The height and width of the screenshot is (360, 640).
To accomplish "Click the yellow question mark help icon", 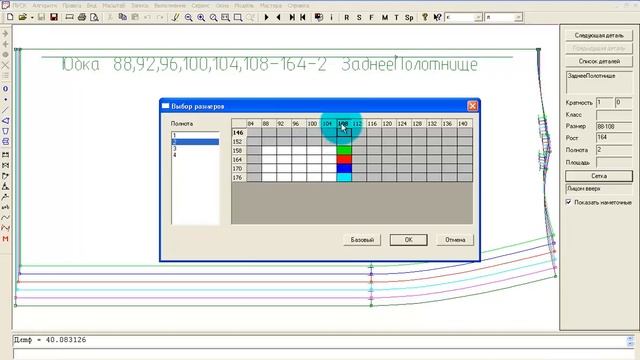I will coord(425,17).
